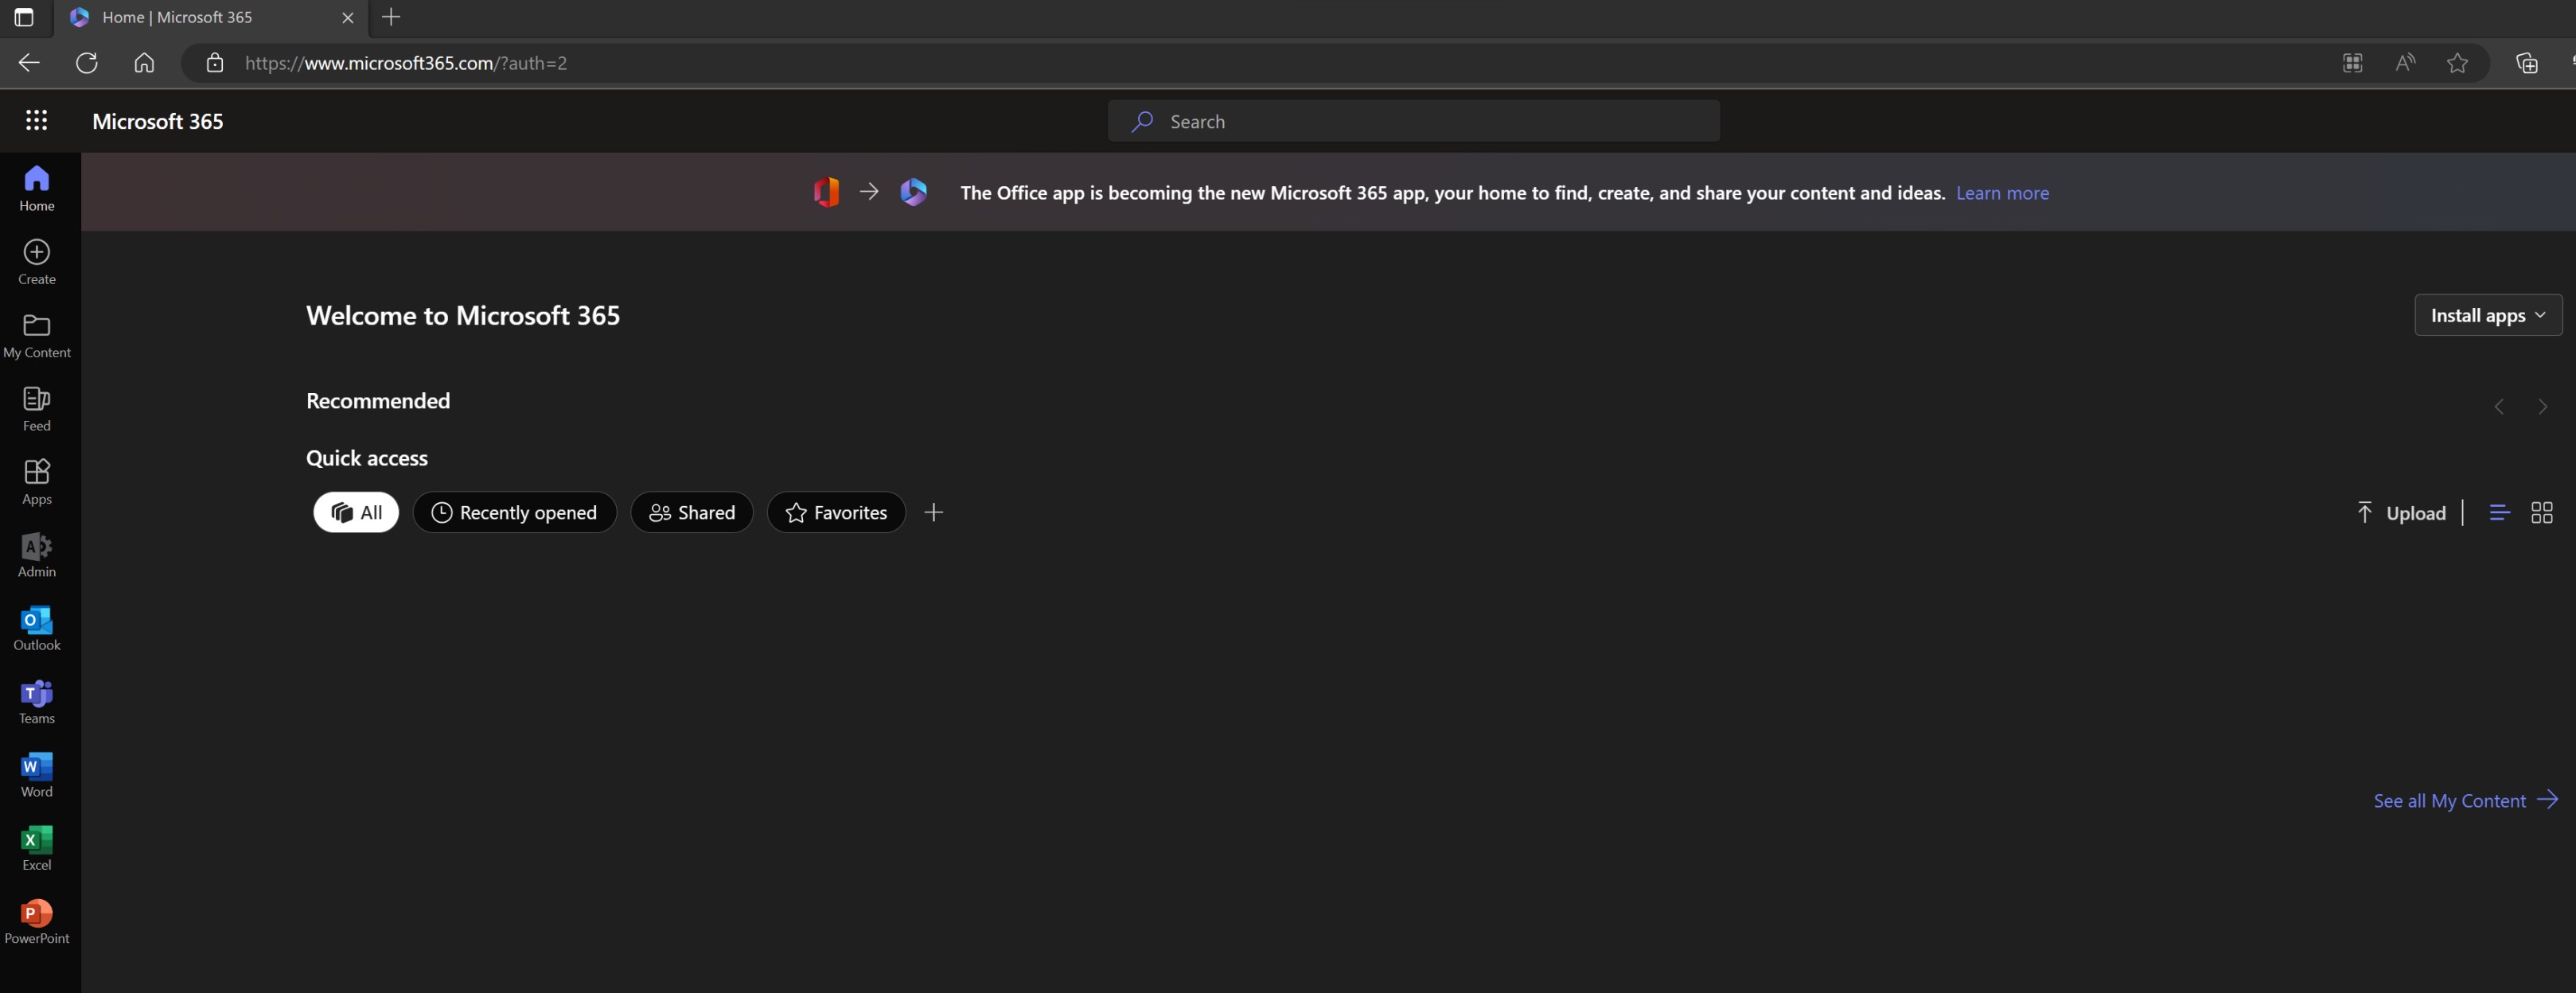Click the Microsoft 365 Search box
2576x993 pixels.
point(1413,121)
